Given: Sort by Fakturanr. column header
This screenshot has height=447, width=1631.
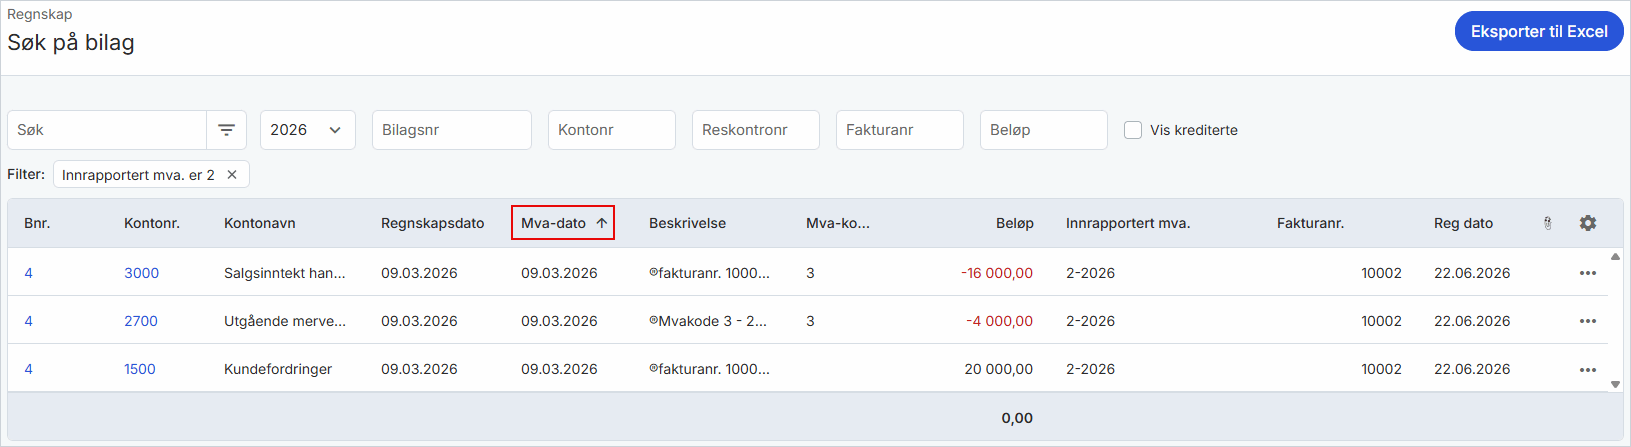Looking at the screenshot, I should (x=1310, y=223).
